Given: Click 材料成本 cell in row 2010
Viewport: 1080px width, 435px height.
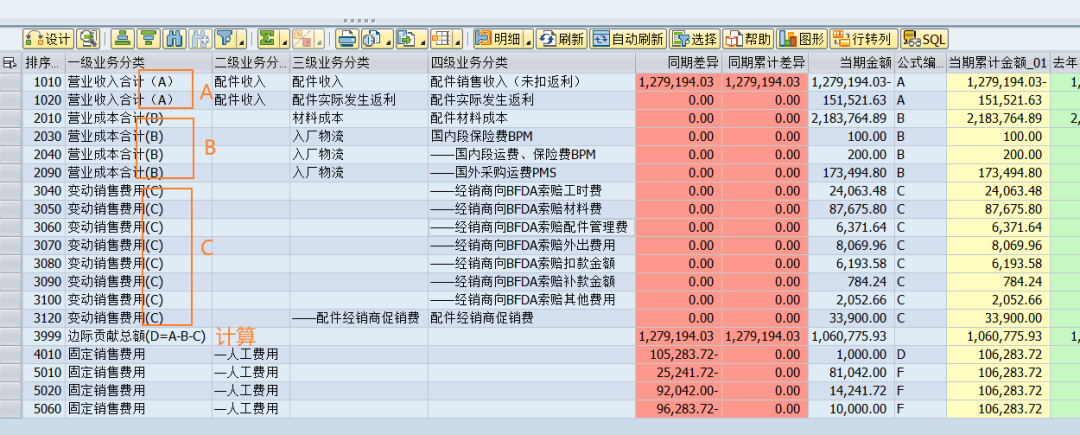Looking at the screenshot, I should (x=359, y=118).
